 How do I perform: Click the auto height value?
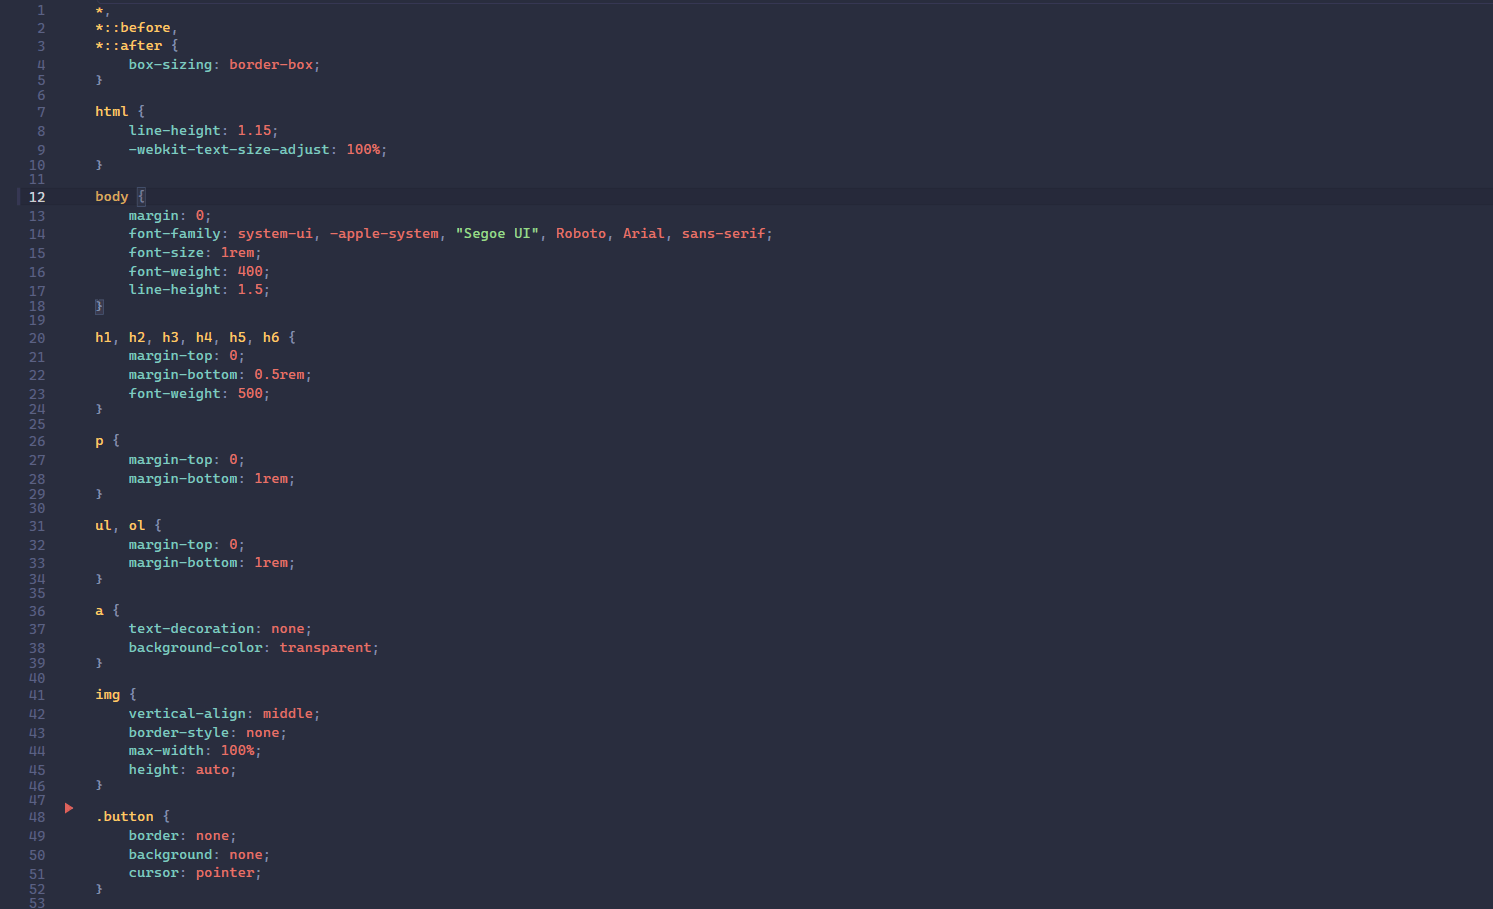click(212, 770)
